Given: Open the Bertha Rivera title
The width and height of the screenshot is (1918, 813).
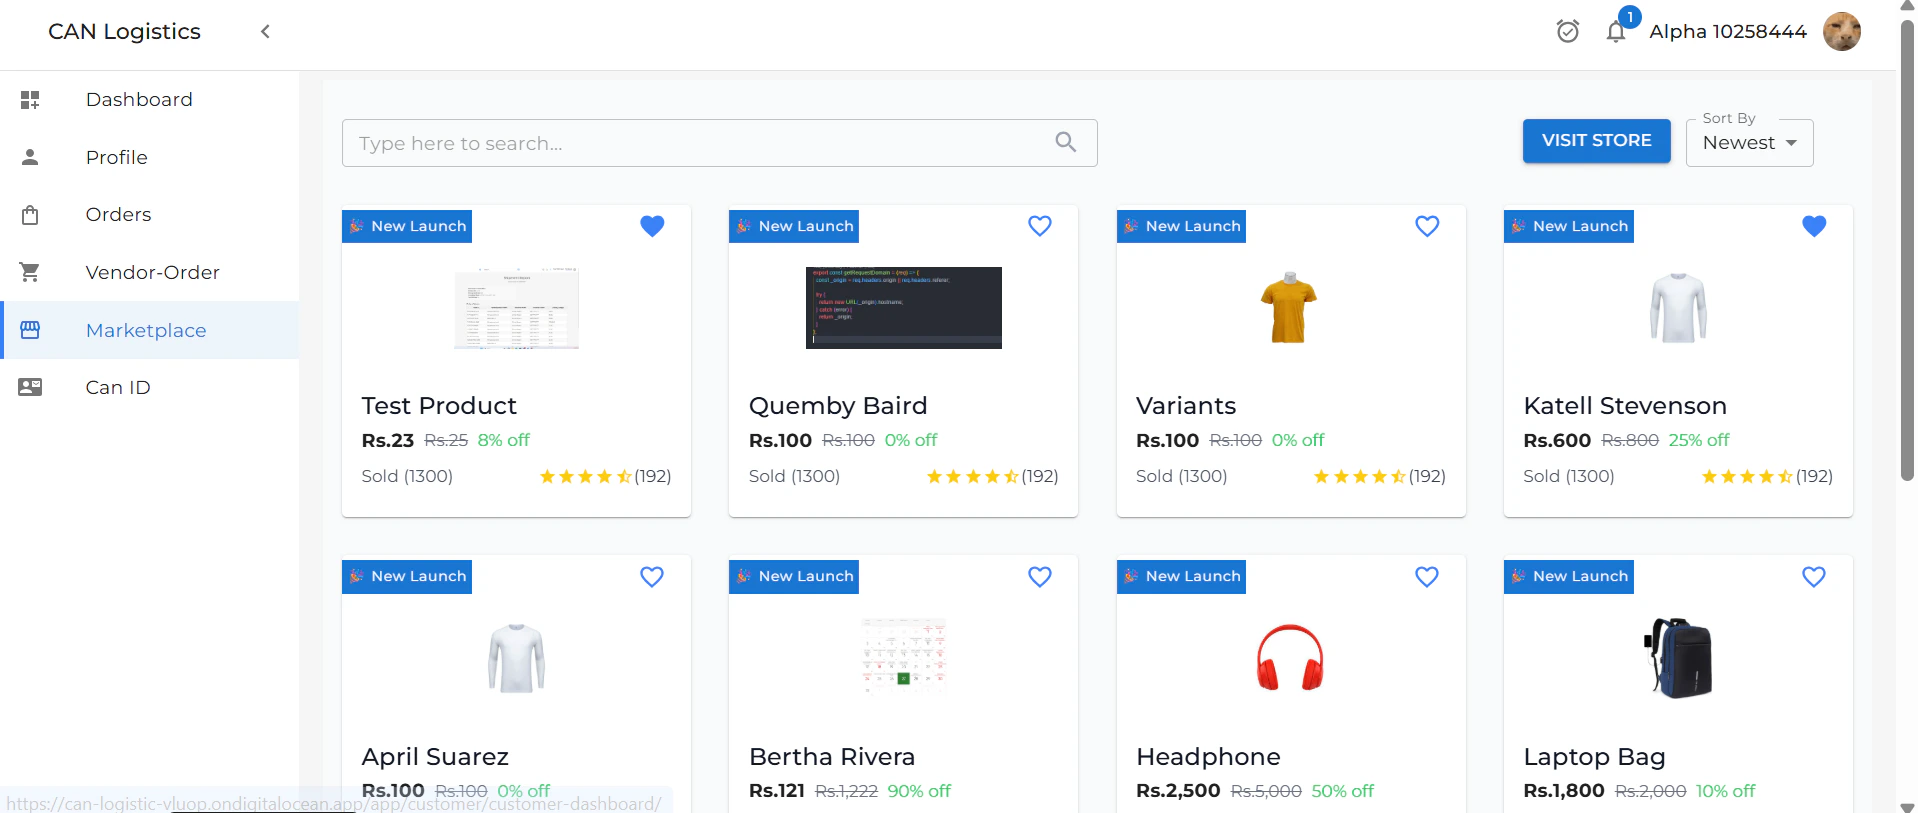Looking at the screenshot, I should point(832,757).
